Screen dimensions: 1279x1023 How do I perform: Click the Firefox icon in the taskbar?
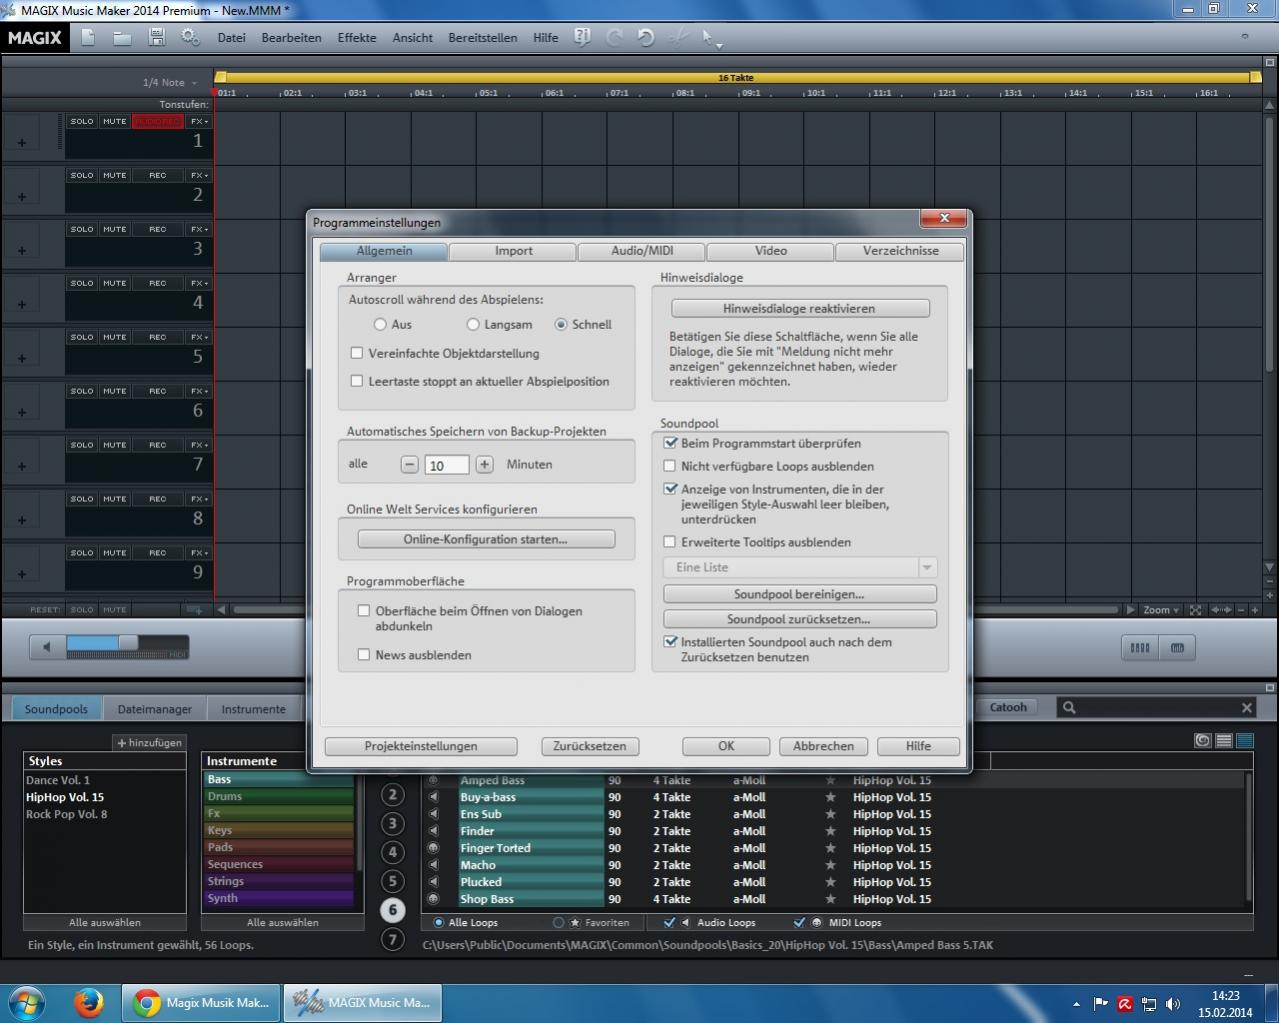(x=89, y=1002)
